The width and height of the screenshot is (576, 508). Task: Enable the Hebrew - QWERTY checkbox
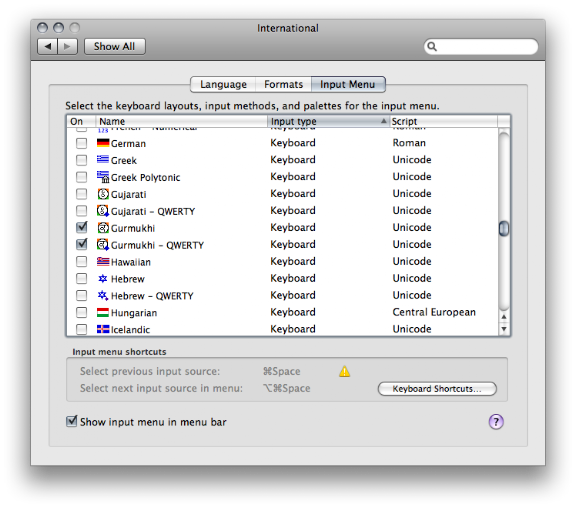(x=81, y=295)
